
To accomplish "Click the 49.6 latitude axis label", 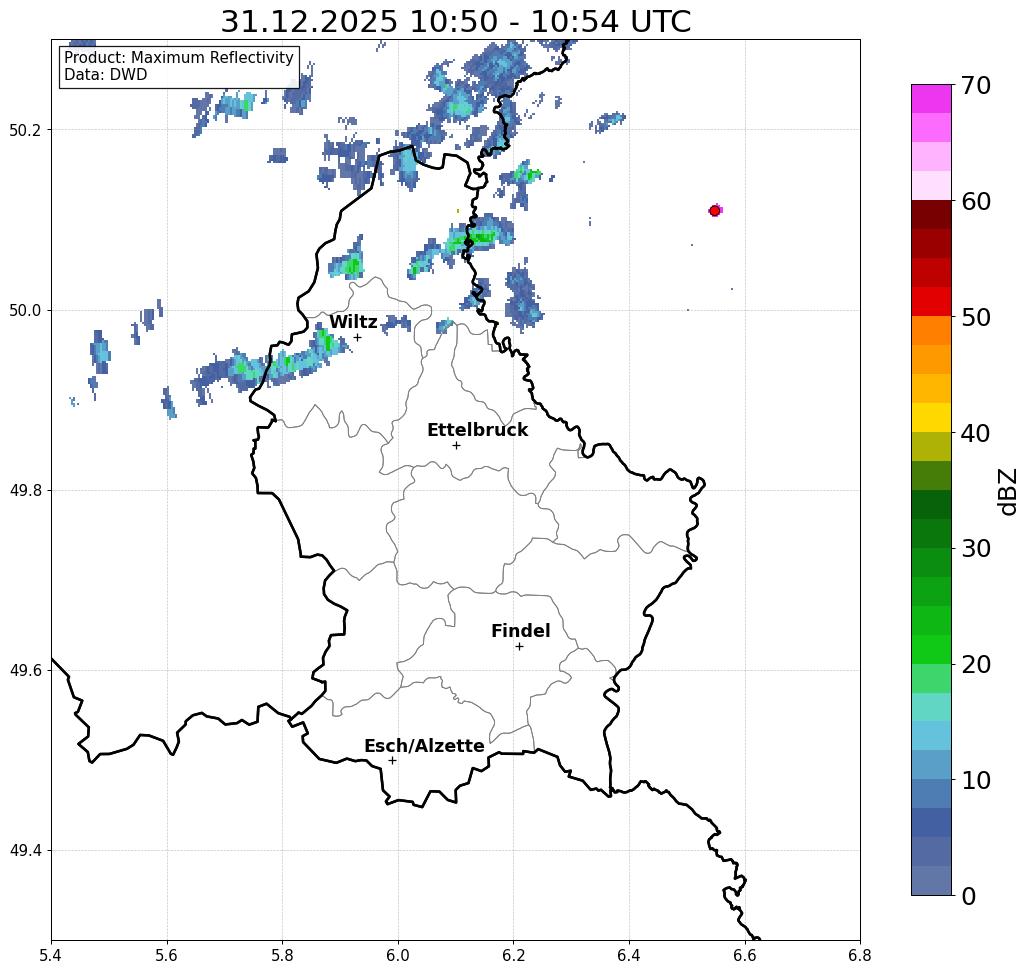I will tap(25, 671).
